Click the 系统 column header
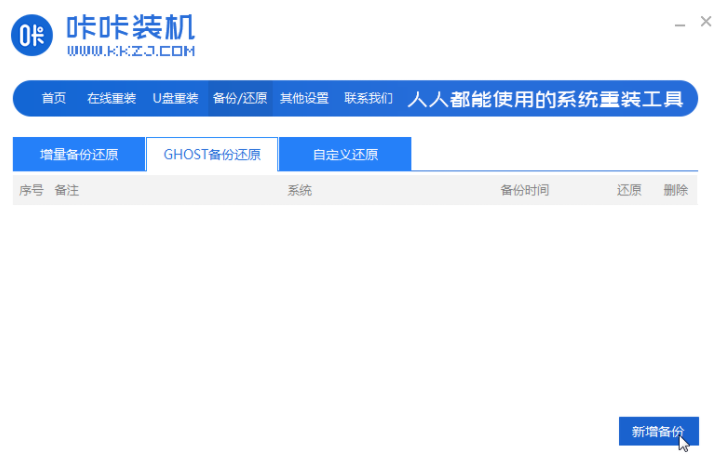This screenshot has width=723, height=461. [x=300, y=190]
